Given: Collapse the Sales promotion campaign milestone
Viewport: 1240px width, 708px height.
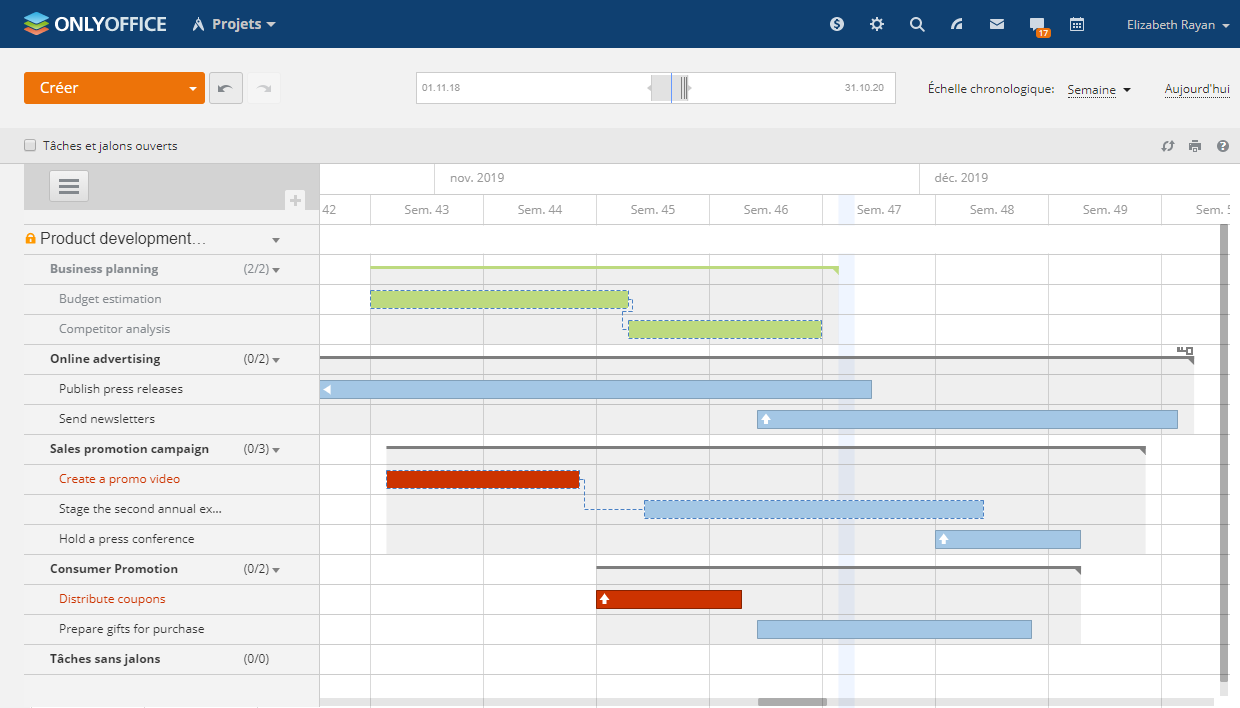Looking at the screenshot, I should 276,450.
